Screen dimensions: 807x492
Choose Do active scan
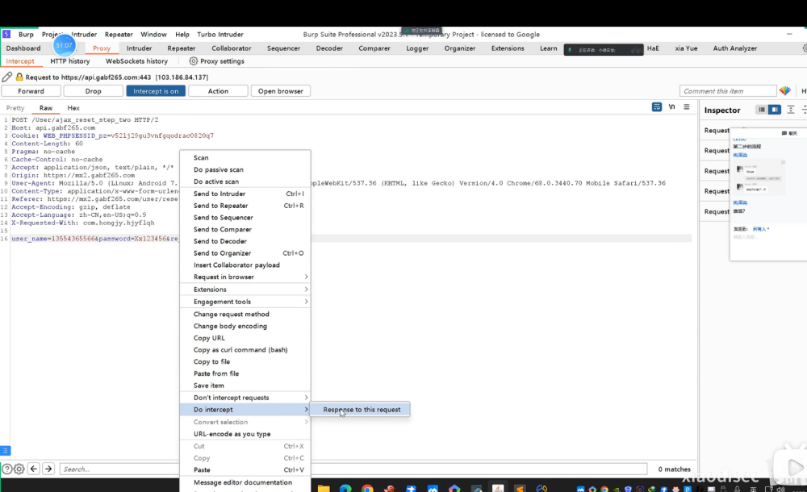(245, 181)
